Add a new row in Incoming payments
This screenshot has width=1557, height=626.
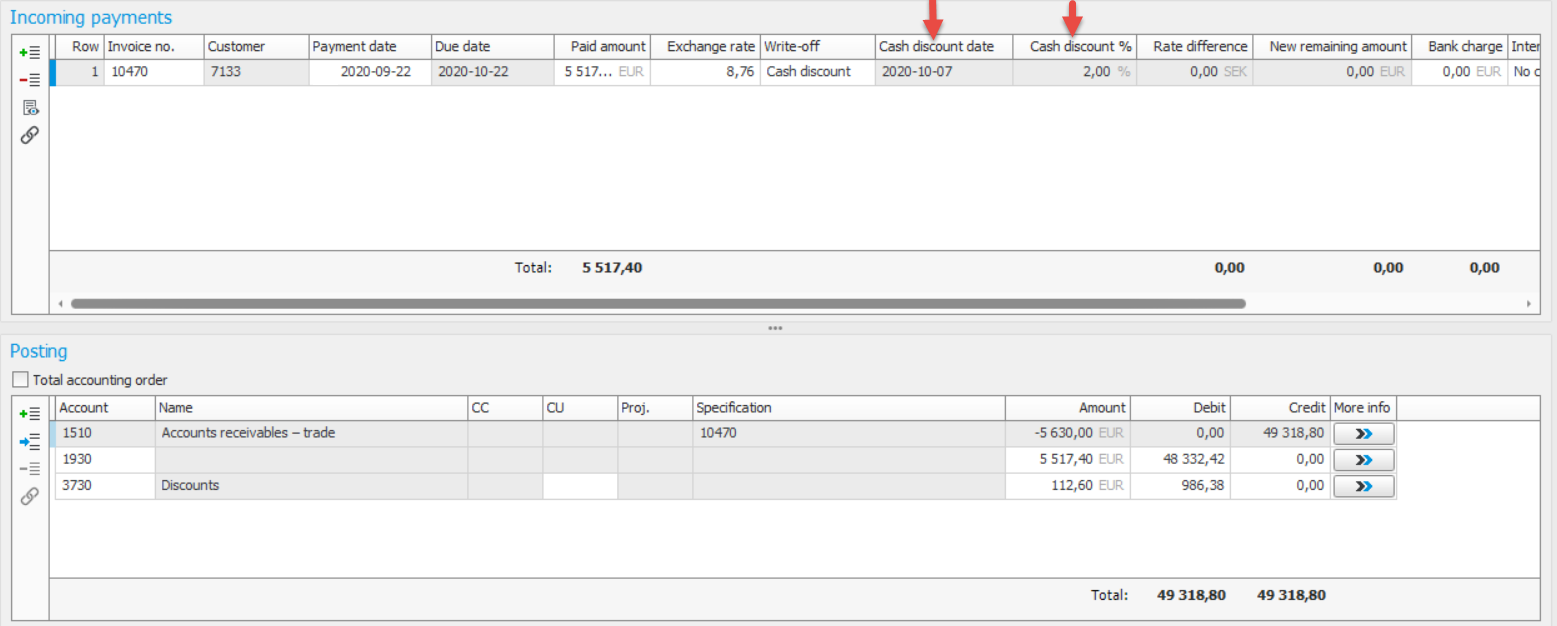coord(30,52)
